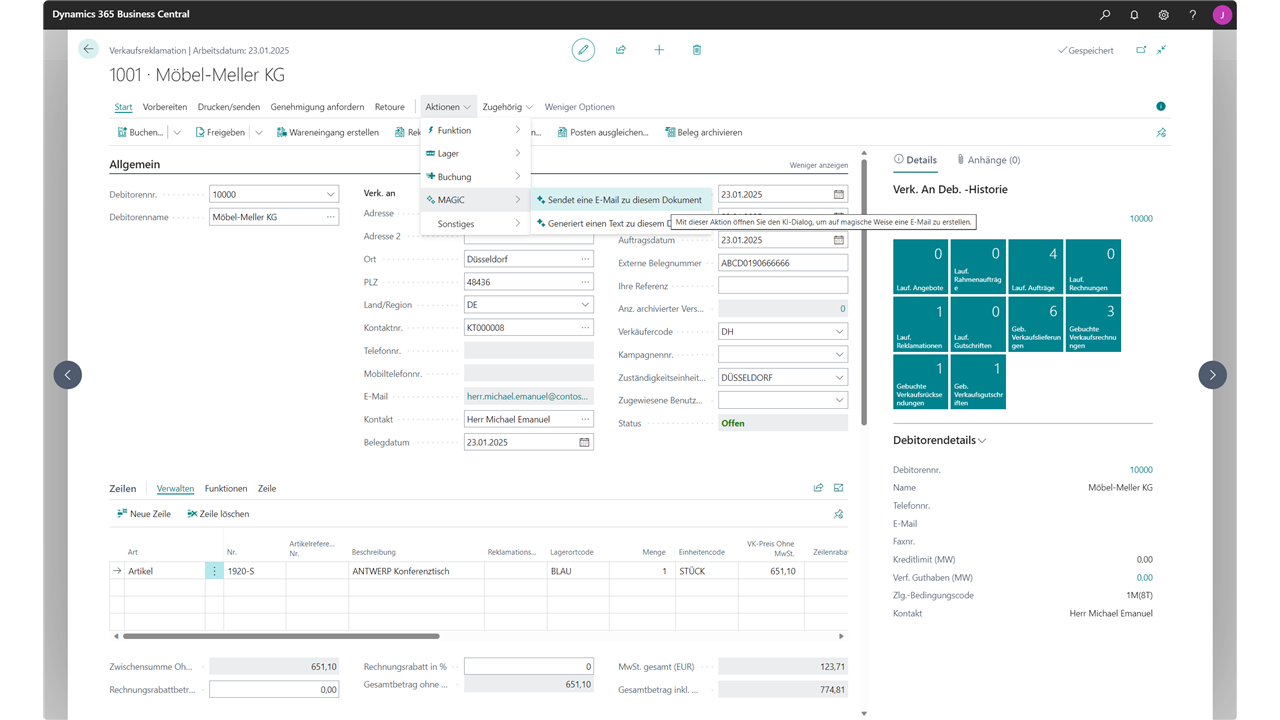Click the Weniger anzeigen link
Viewport: 1280px width, 720px height.
click(x=819, y=166)
